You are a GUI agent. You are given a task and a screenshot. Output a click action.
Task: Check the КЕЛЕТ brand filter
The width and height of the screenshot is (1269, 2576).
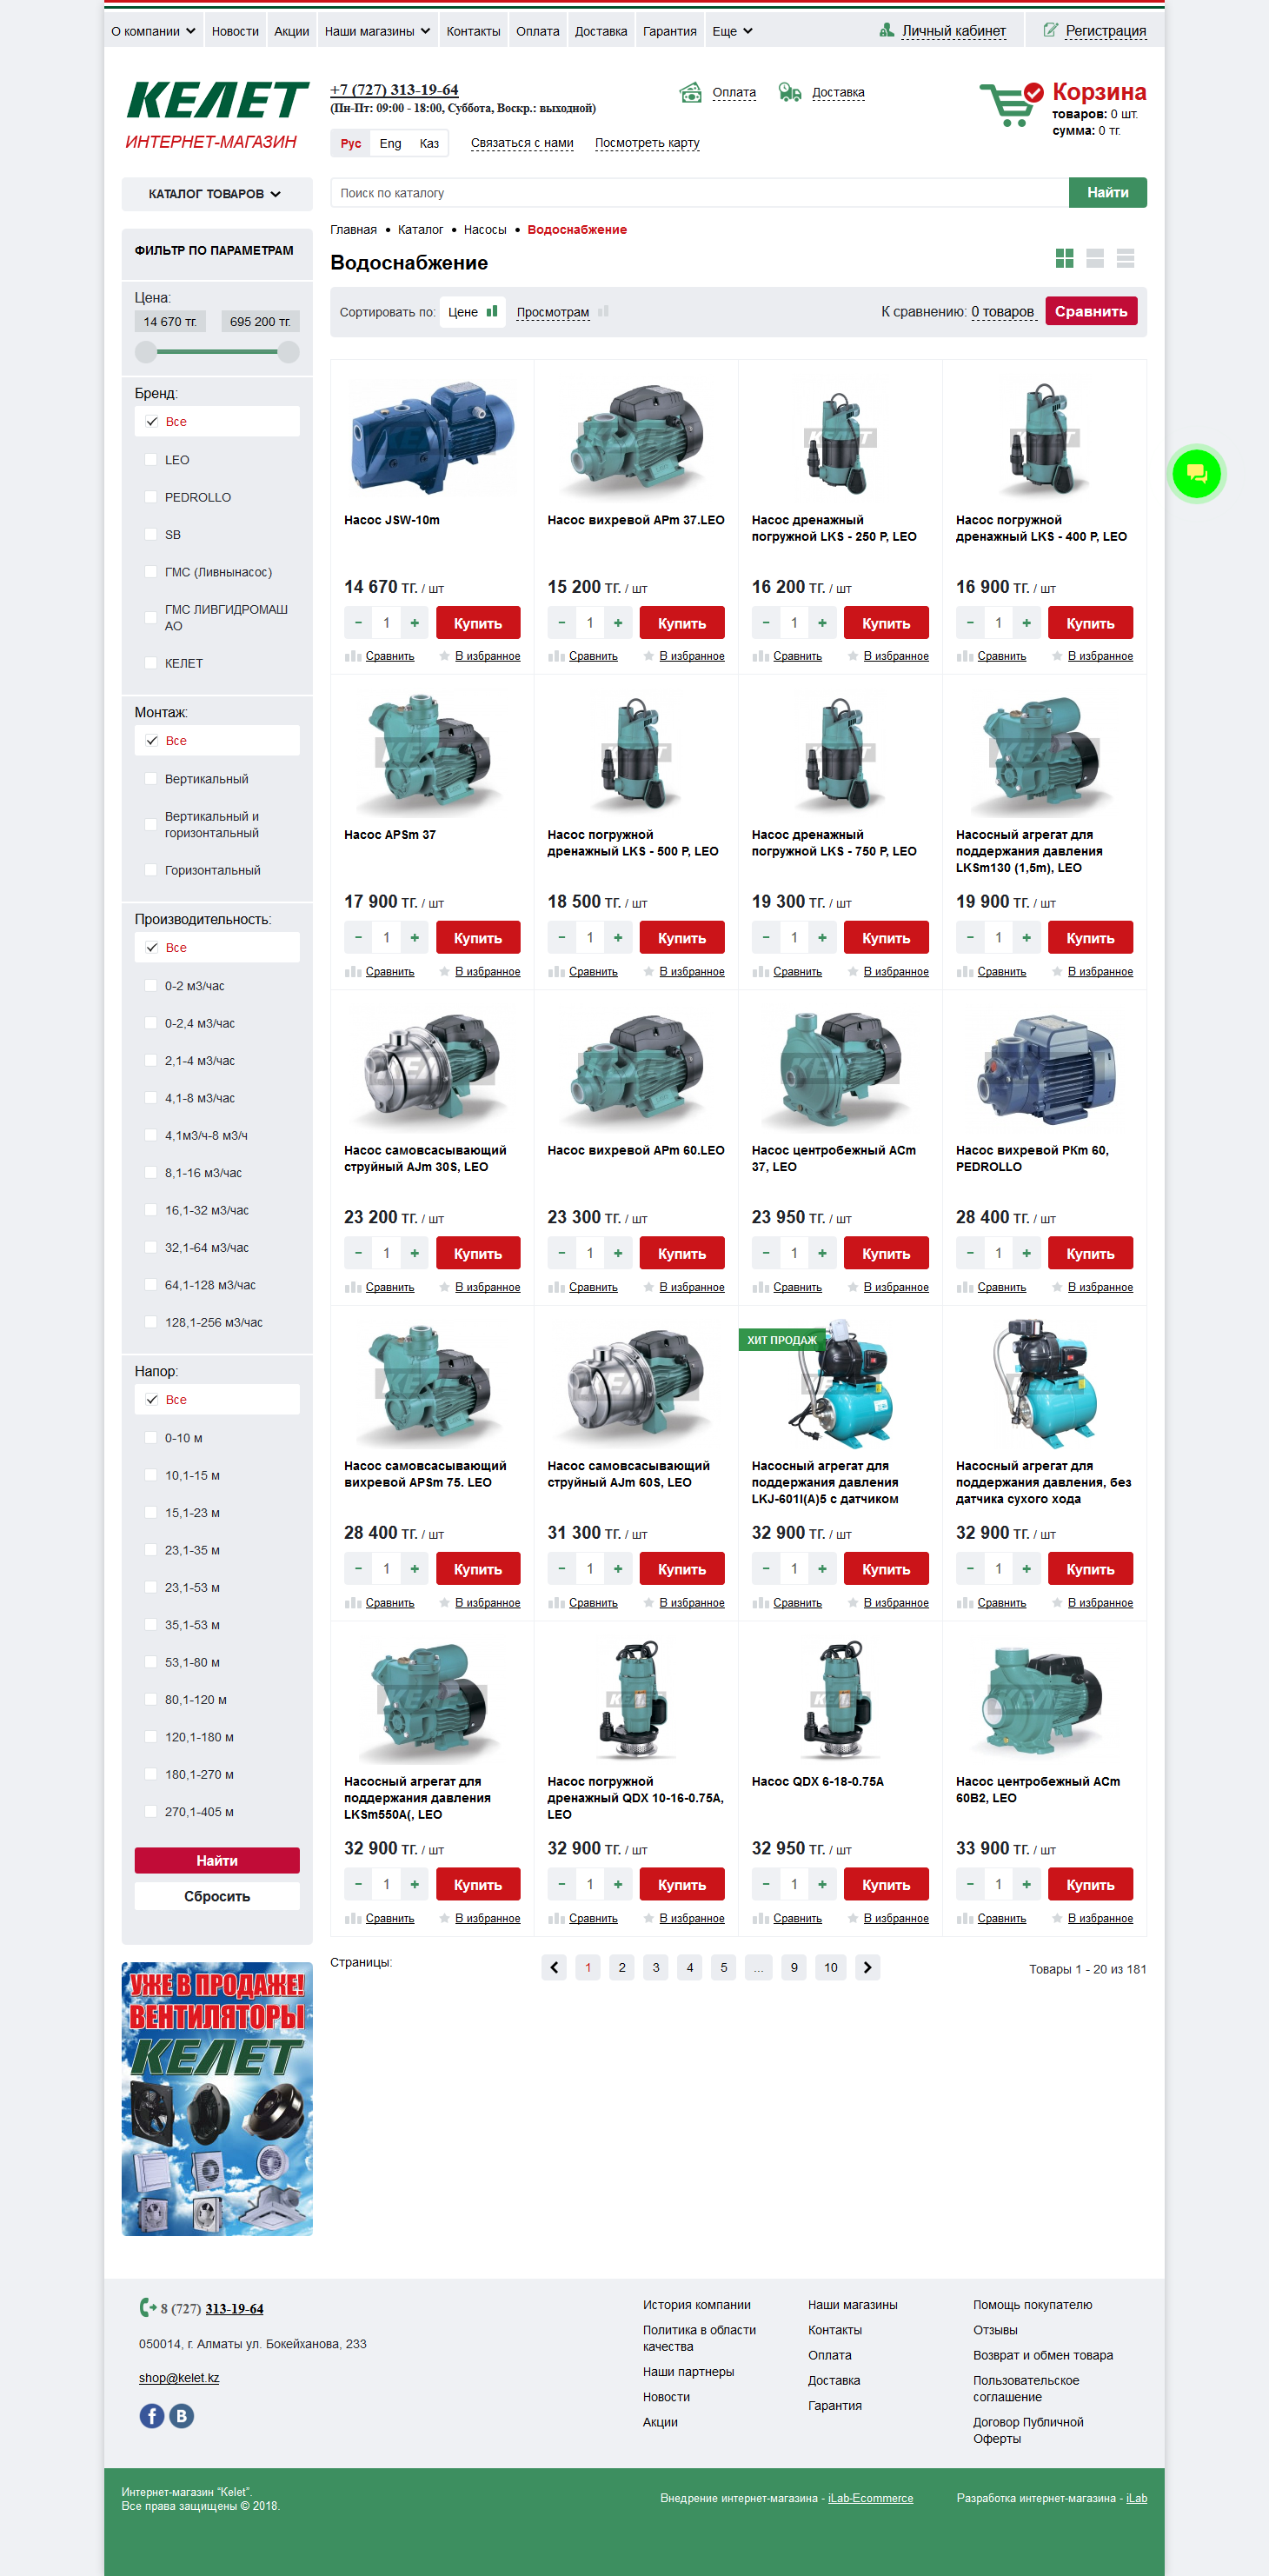point(151,663)
